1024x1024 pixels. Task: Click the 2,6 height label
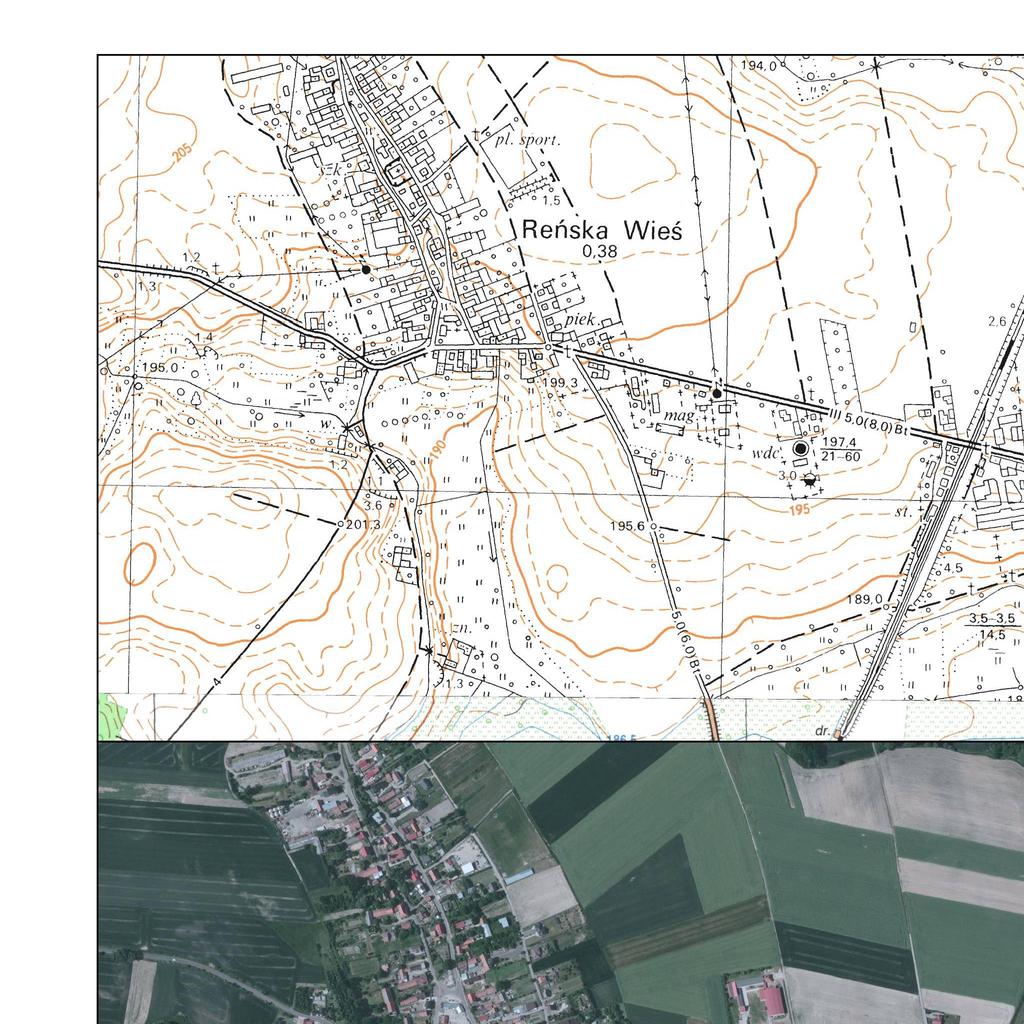(x=997, y=321)
